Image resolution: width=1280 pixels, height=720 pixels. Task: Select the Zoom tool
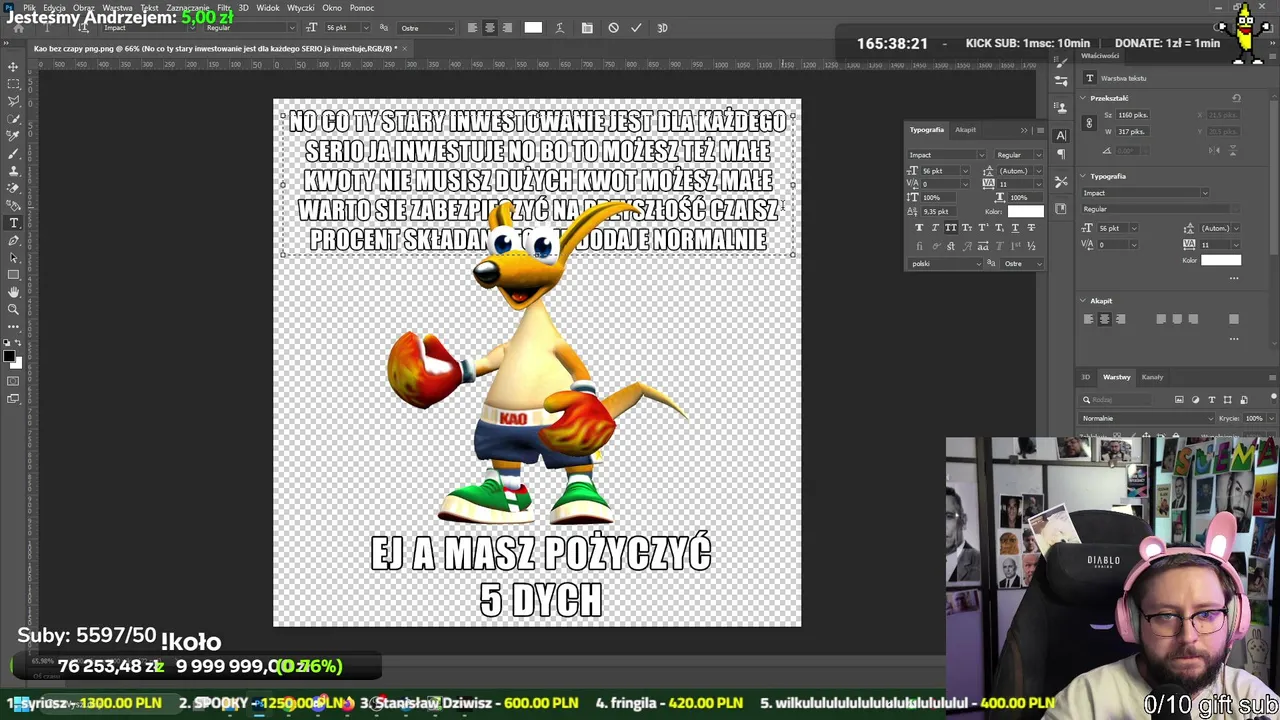[x=13, y=309]
